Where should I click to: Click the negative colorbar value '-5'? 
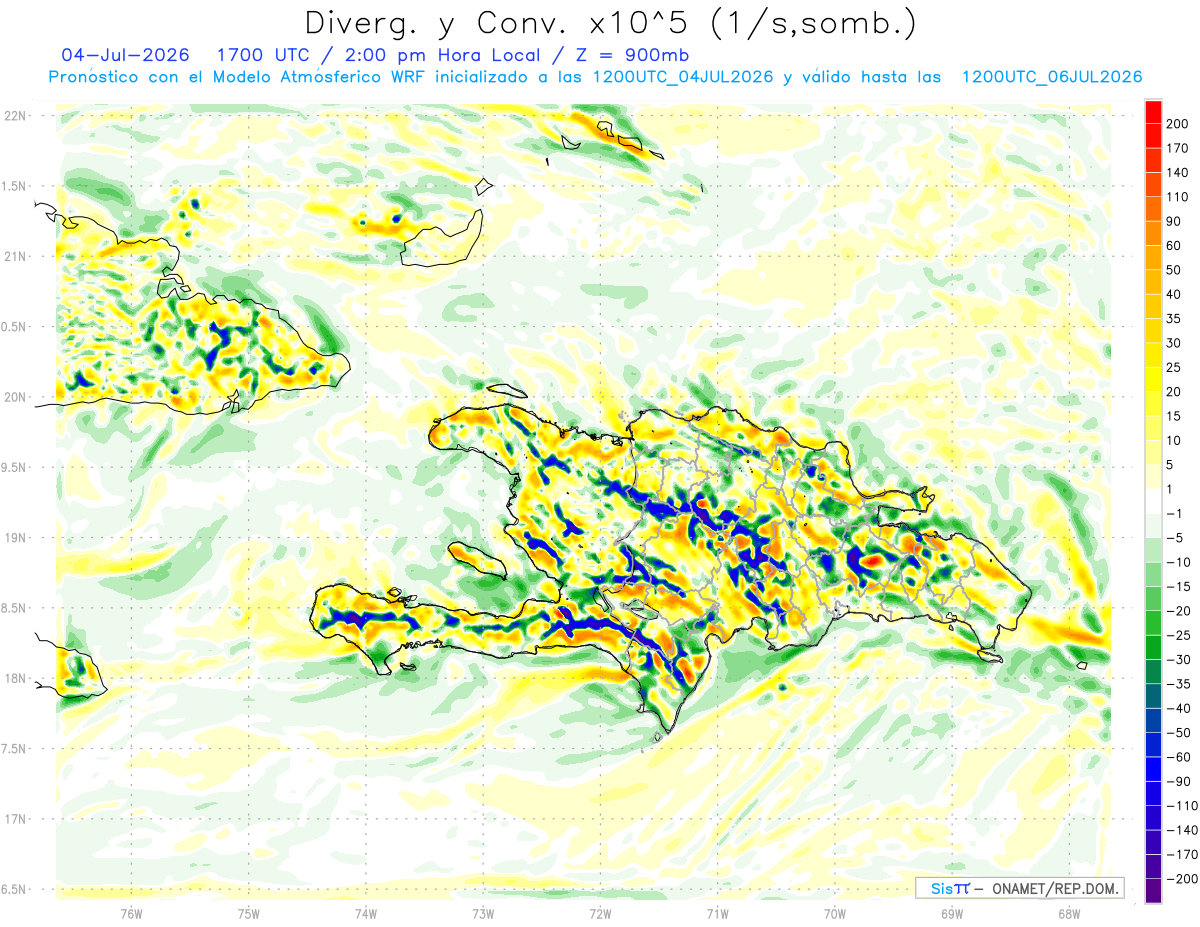coord(1176,537)
